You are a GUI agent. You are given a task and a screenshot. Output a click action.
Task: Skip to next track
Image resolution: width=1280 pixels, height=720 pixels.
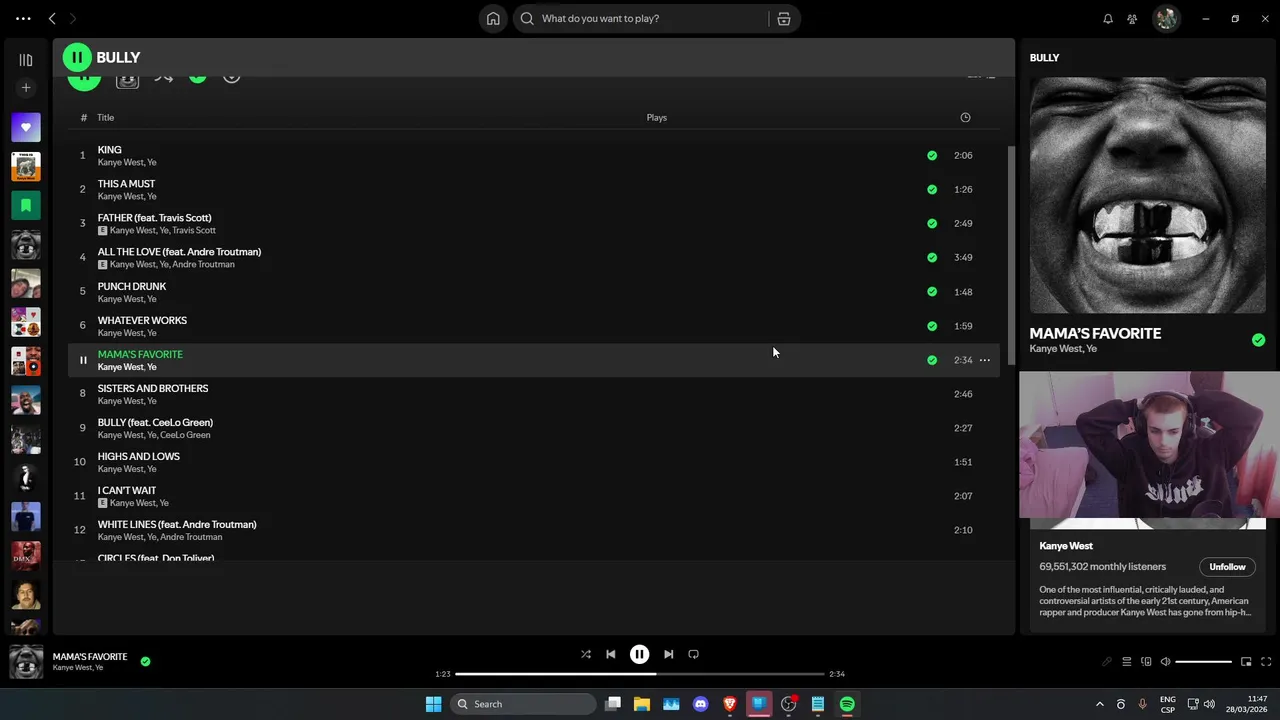668,654
